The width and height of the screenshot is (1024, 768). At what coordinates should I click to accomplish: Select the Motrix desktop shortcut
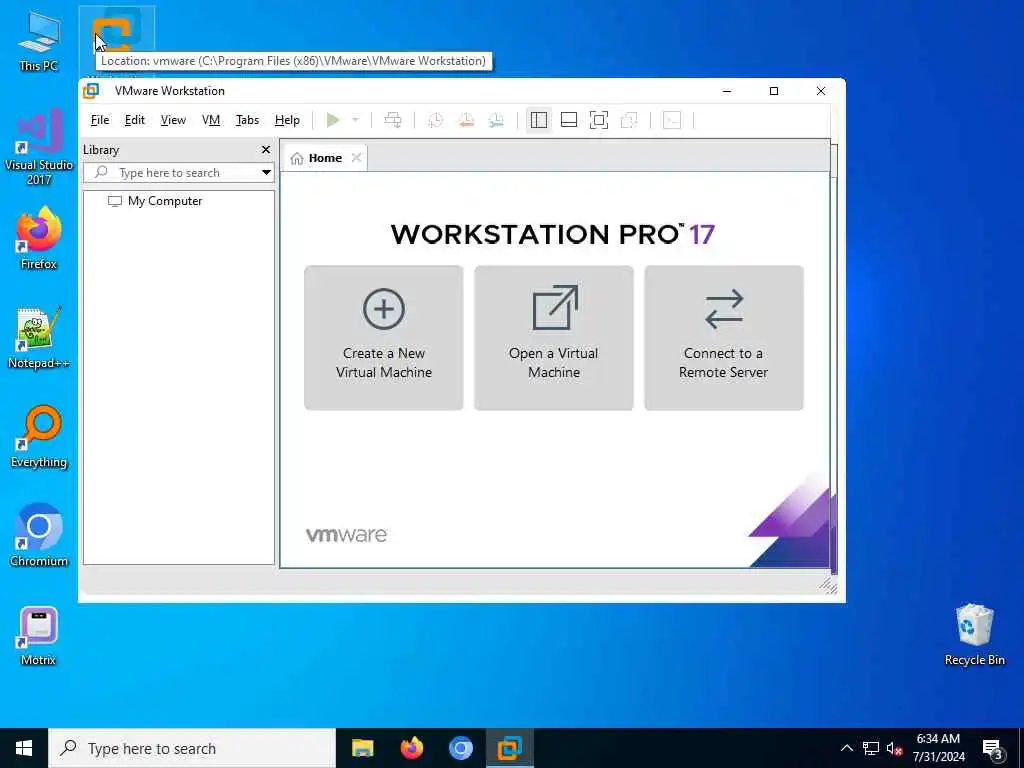pyautogui.click(x=39, y=635)
